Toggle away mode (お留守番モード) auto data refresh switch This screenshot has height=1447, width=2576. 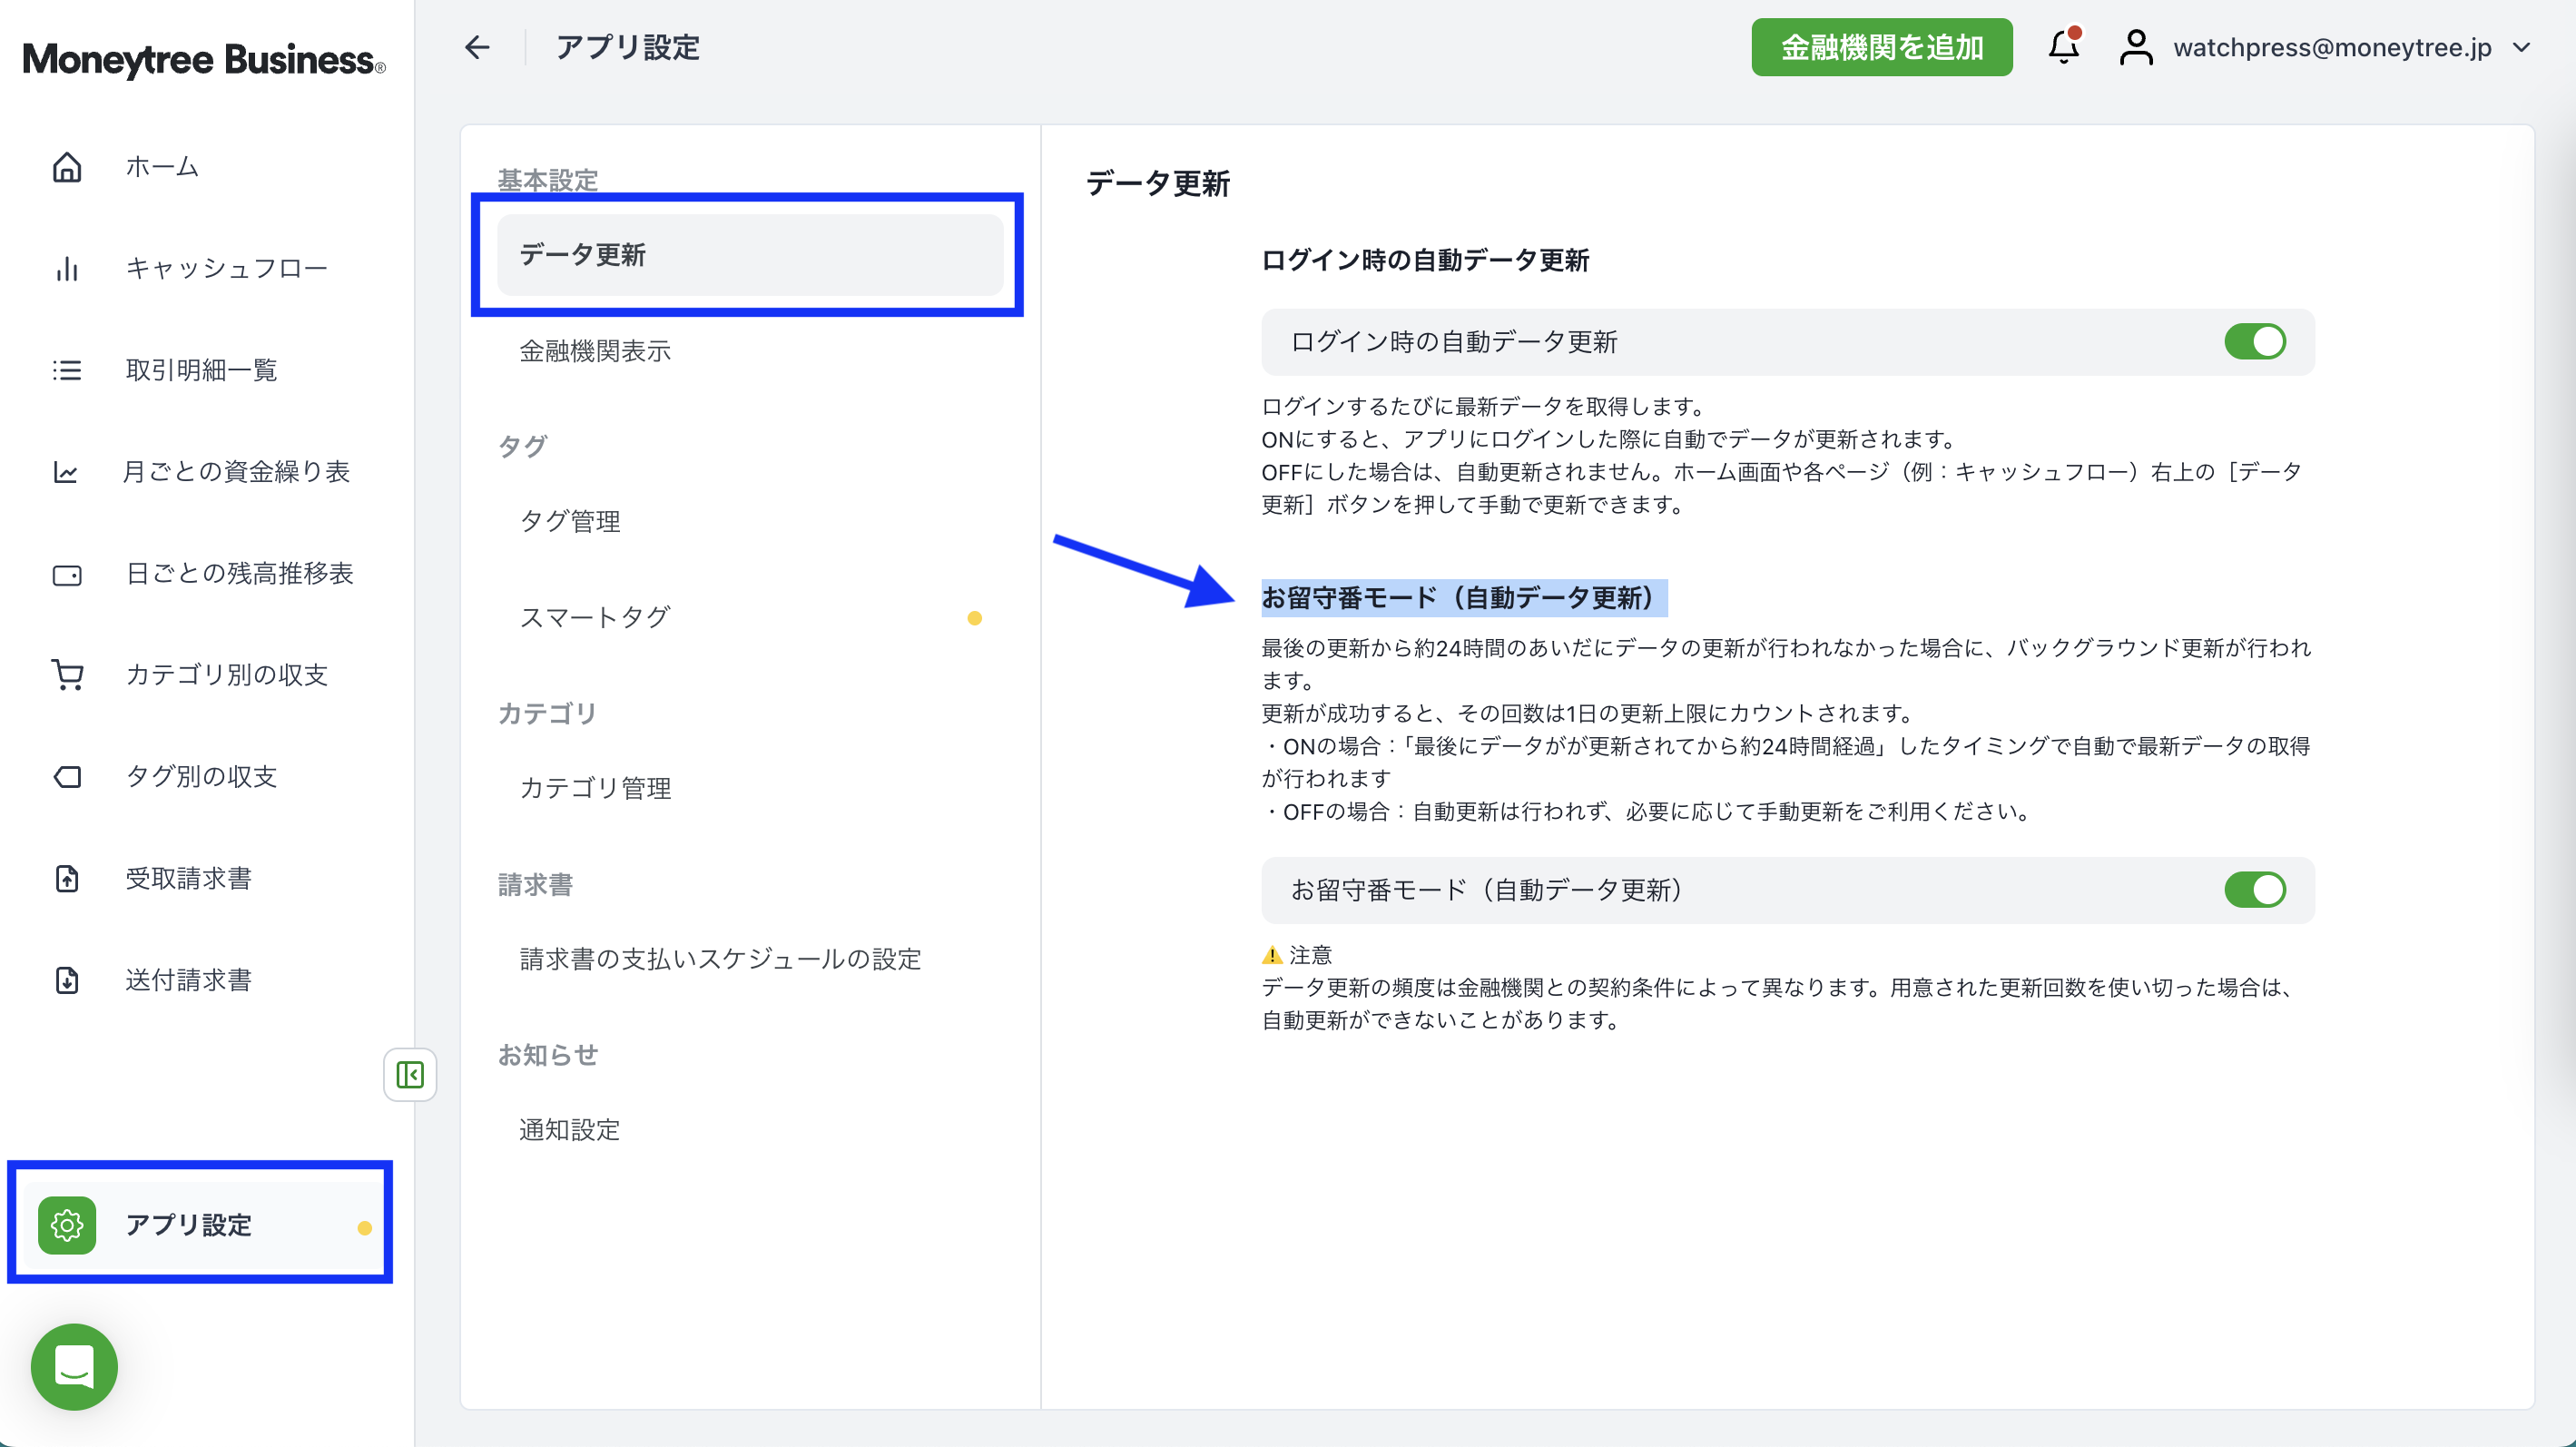tap(2254, 890)
